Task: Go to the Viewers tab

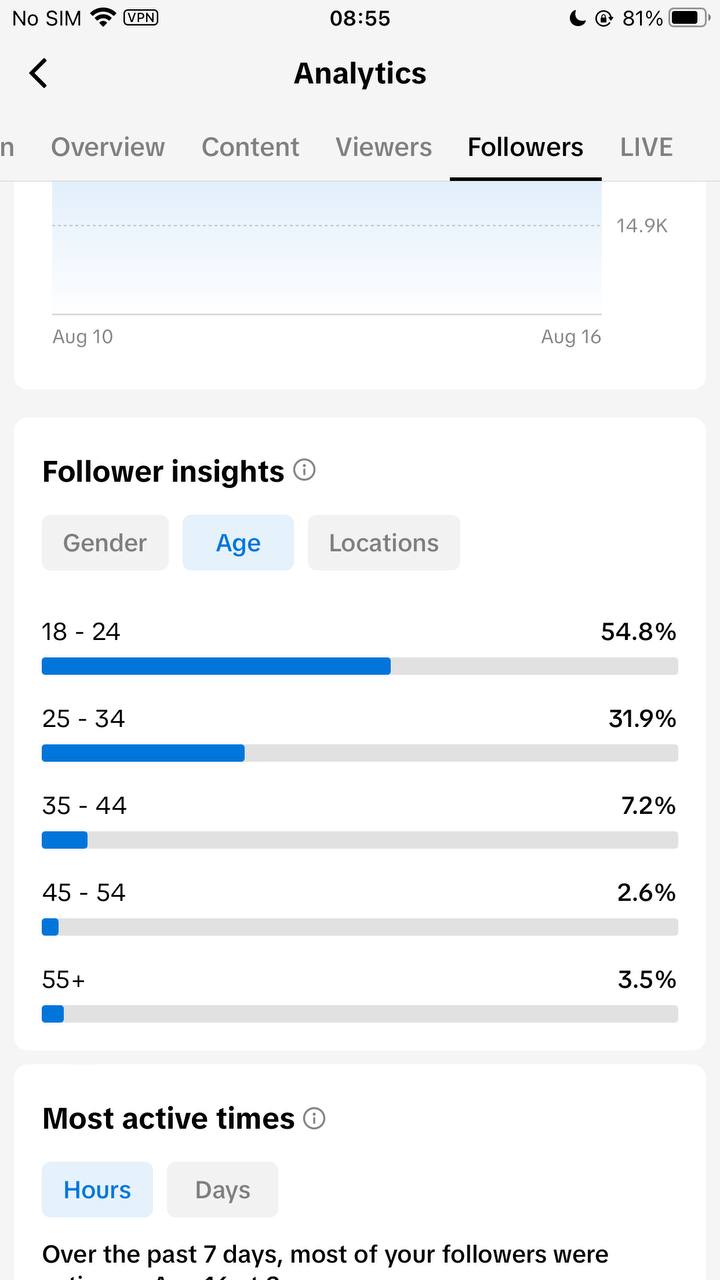Action: tap(384, 147)
